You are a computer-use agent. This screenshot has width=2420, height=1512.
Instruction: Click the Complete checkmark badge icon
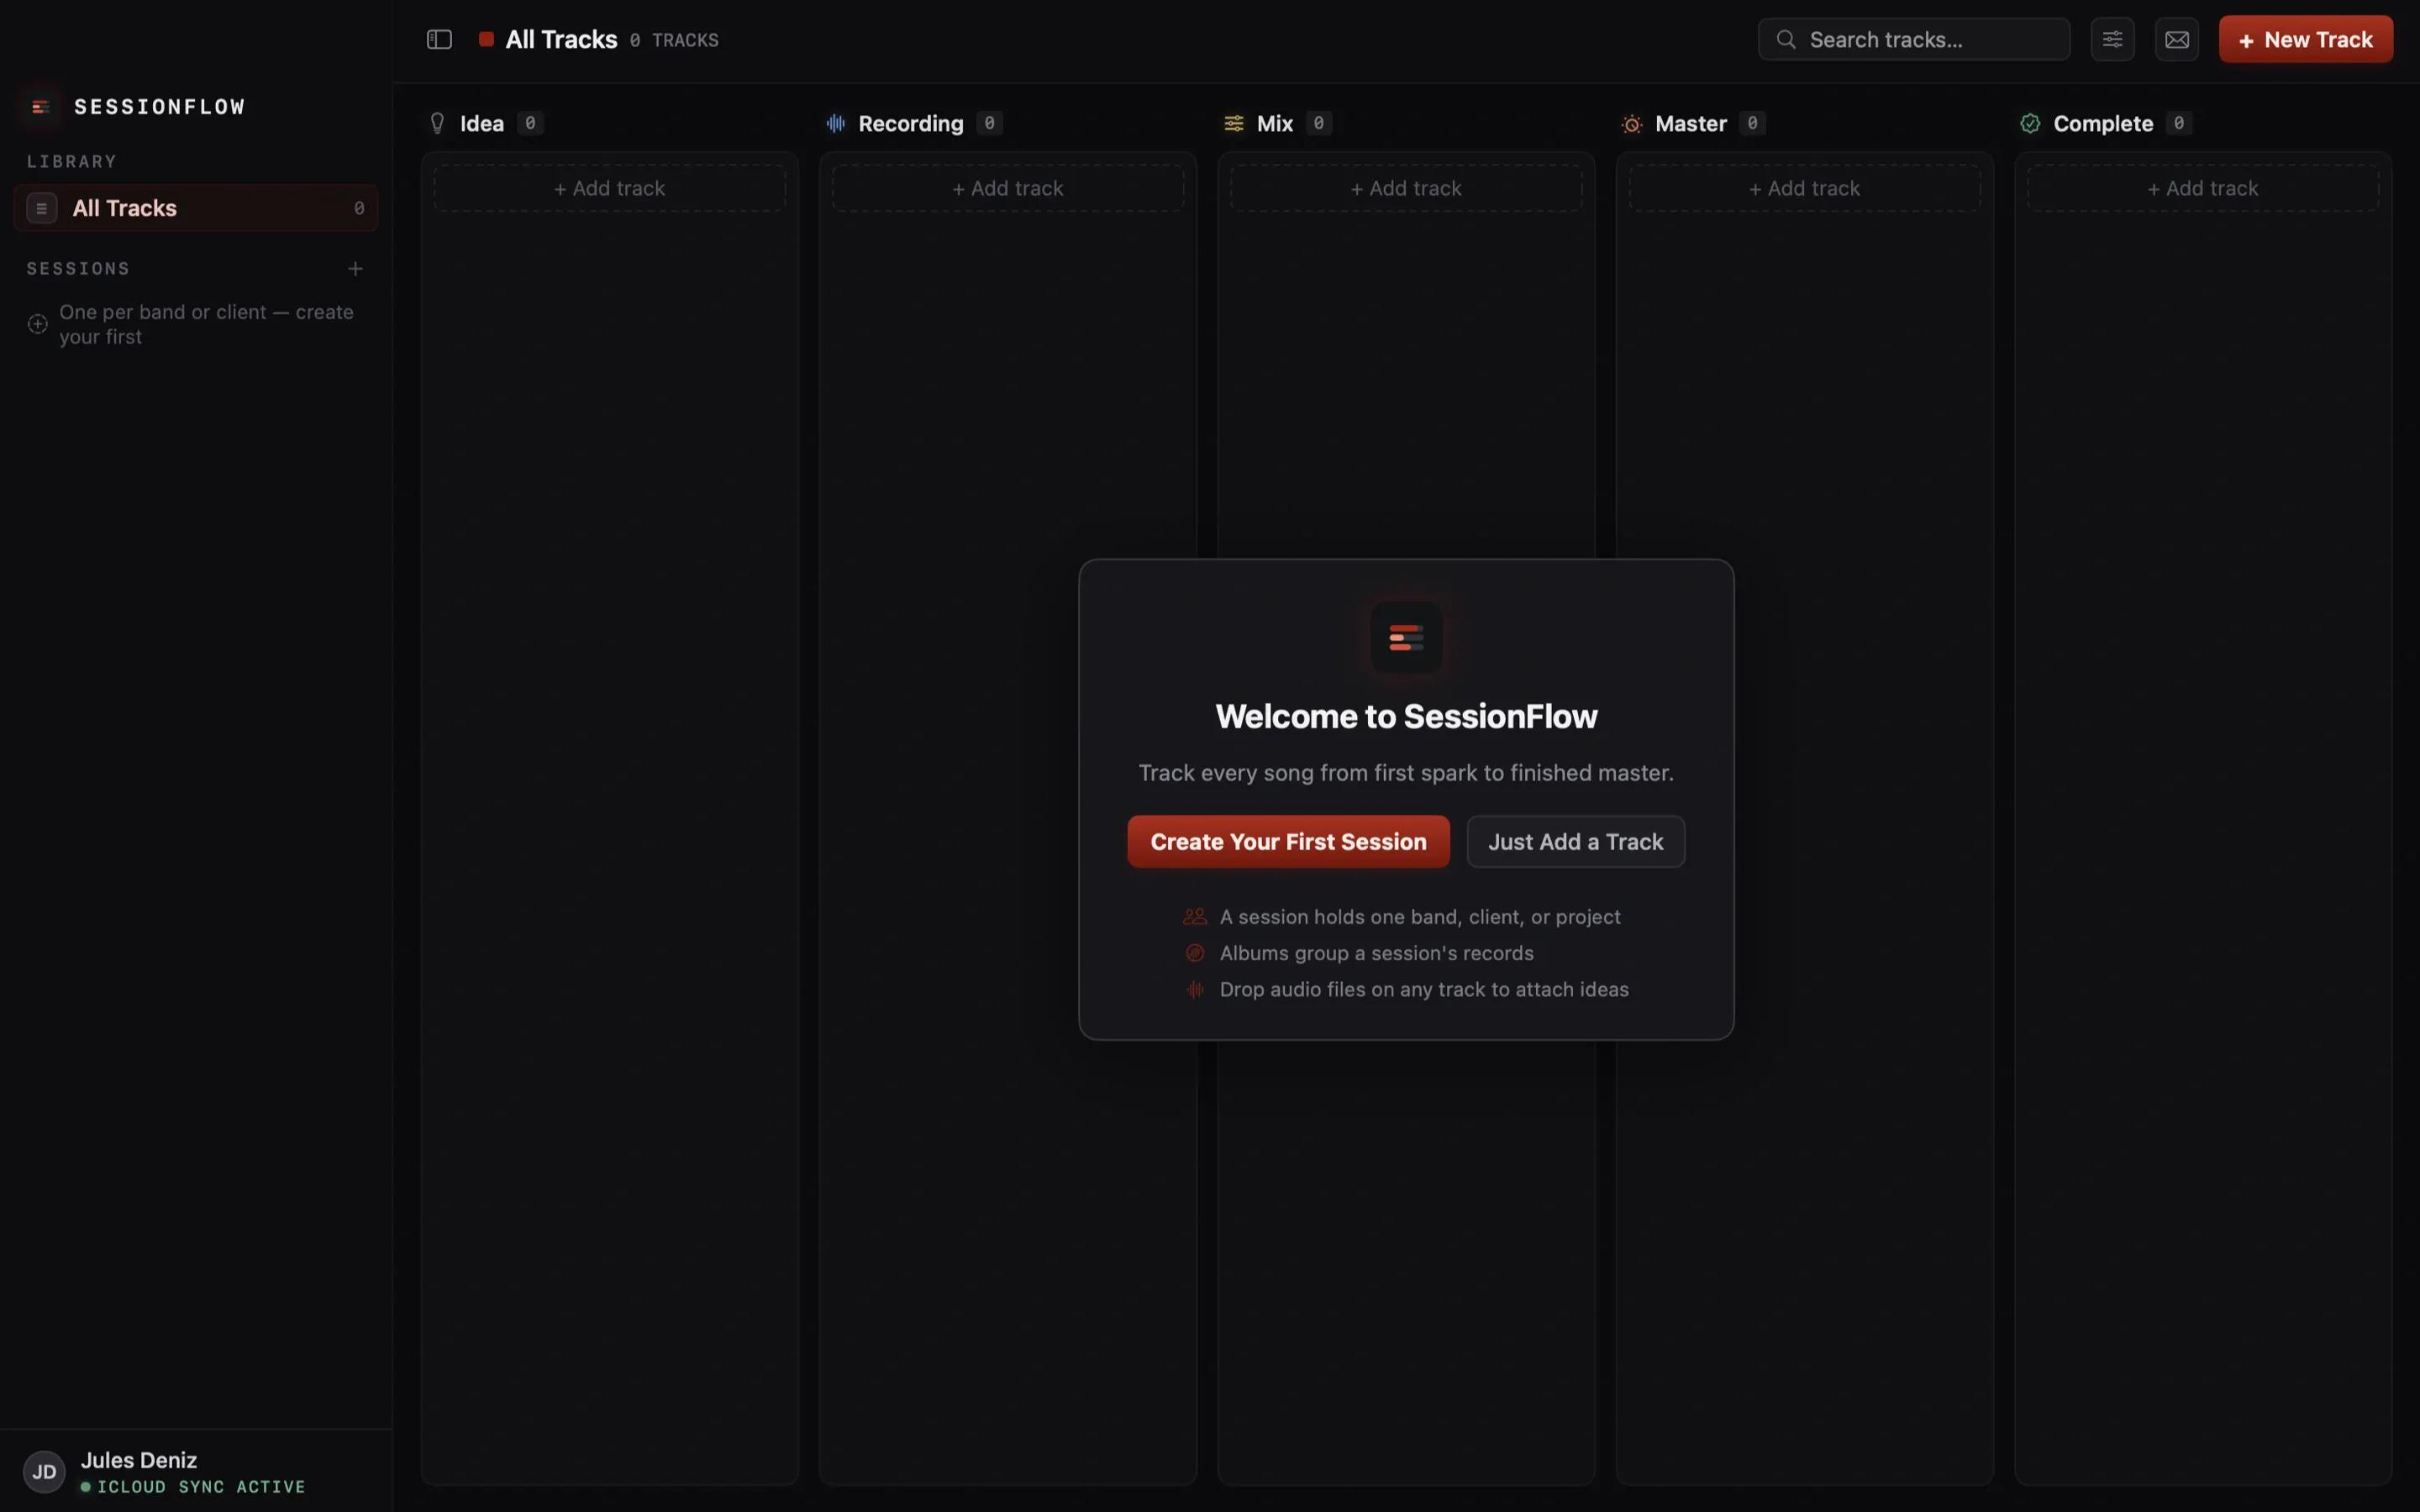(x=2030, y=123)
